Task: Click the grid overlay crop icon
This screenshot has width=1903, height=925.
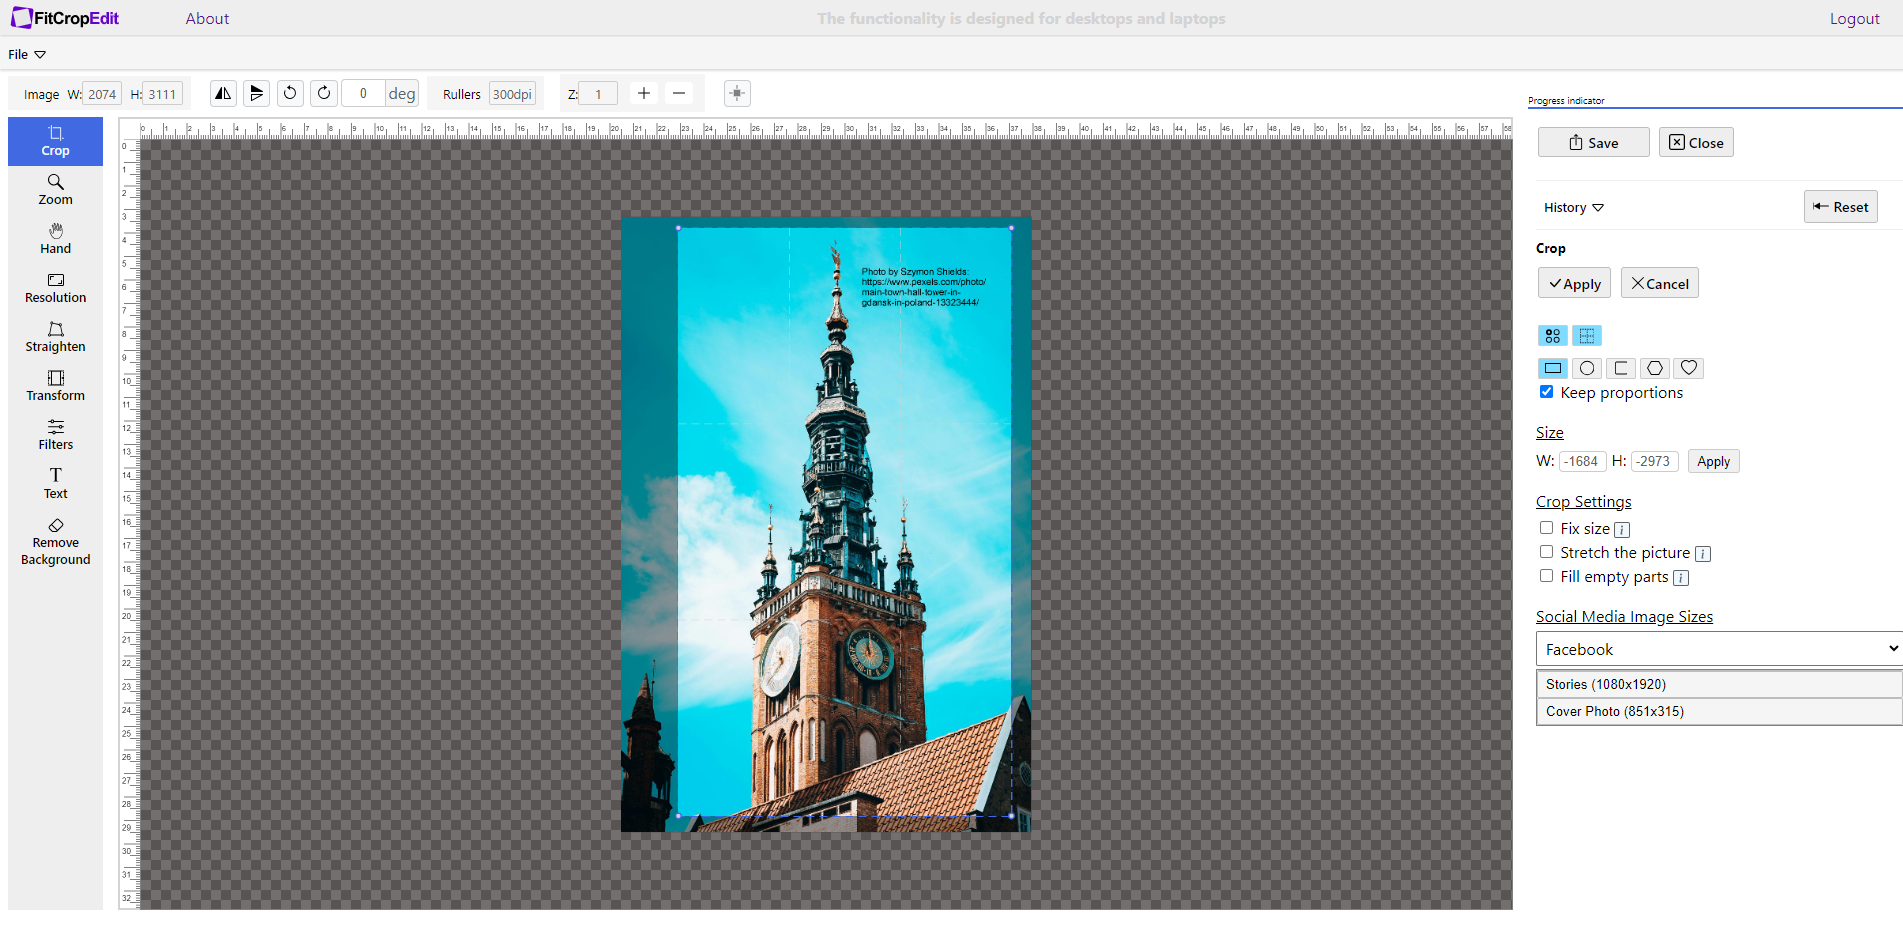Action: 1587,335
